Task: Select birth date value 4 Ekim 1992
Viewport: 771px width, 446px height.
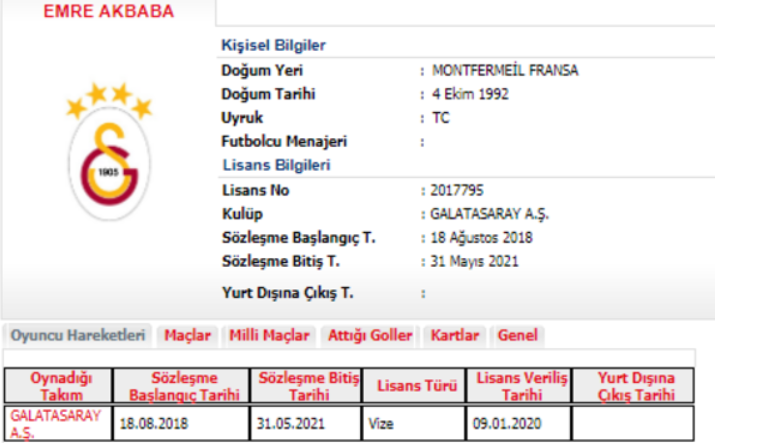Action: click(x=470, y=94)
